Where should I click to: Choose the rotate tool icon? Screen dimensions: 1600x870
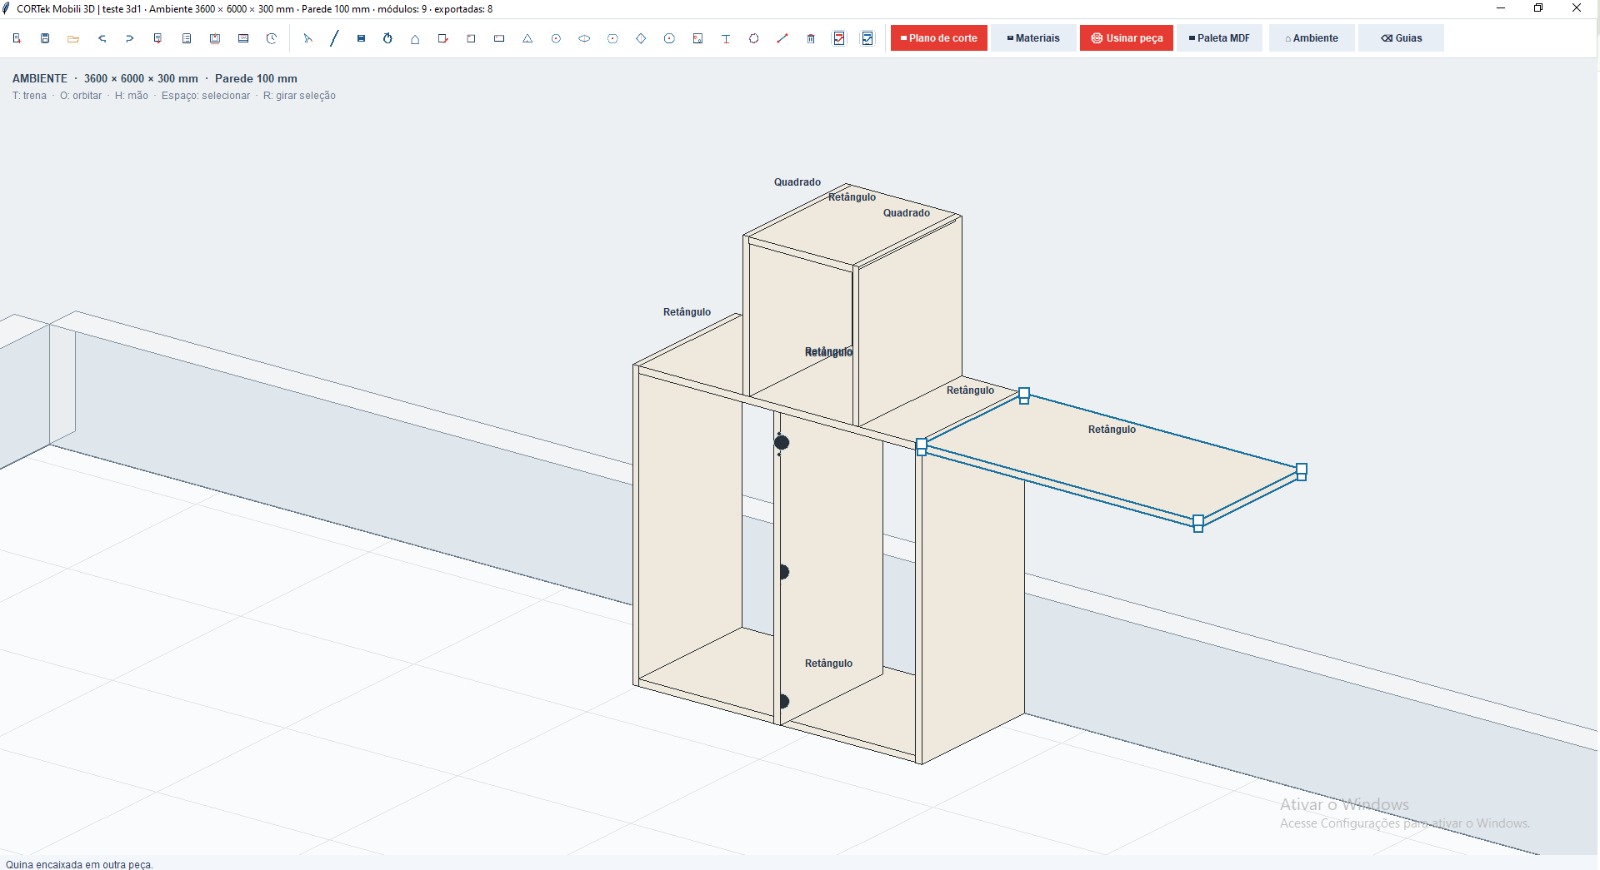(x=388, y=38)
